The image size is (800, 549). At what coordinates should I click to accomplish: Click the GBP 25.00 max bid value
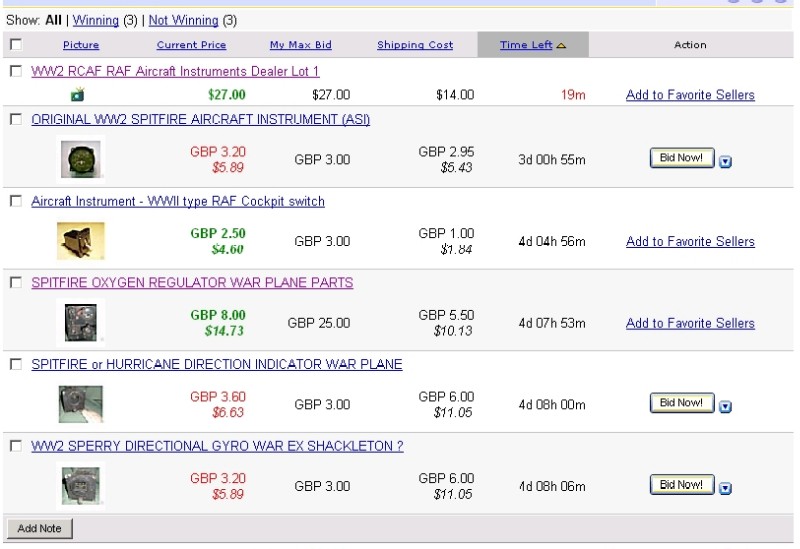[319, 323]
